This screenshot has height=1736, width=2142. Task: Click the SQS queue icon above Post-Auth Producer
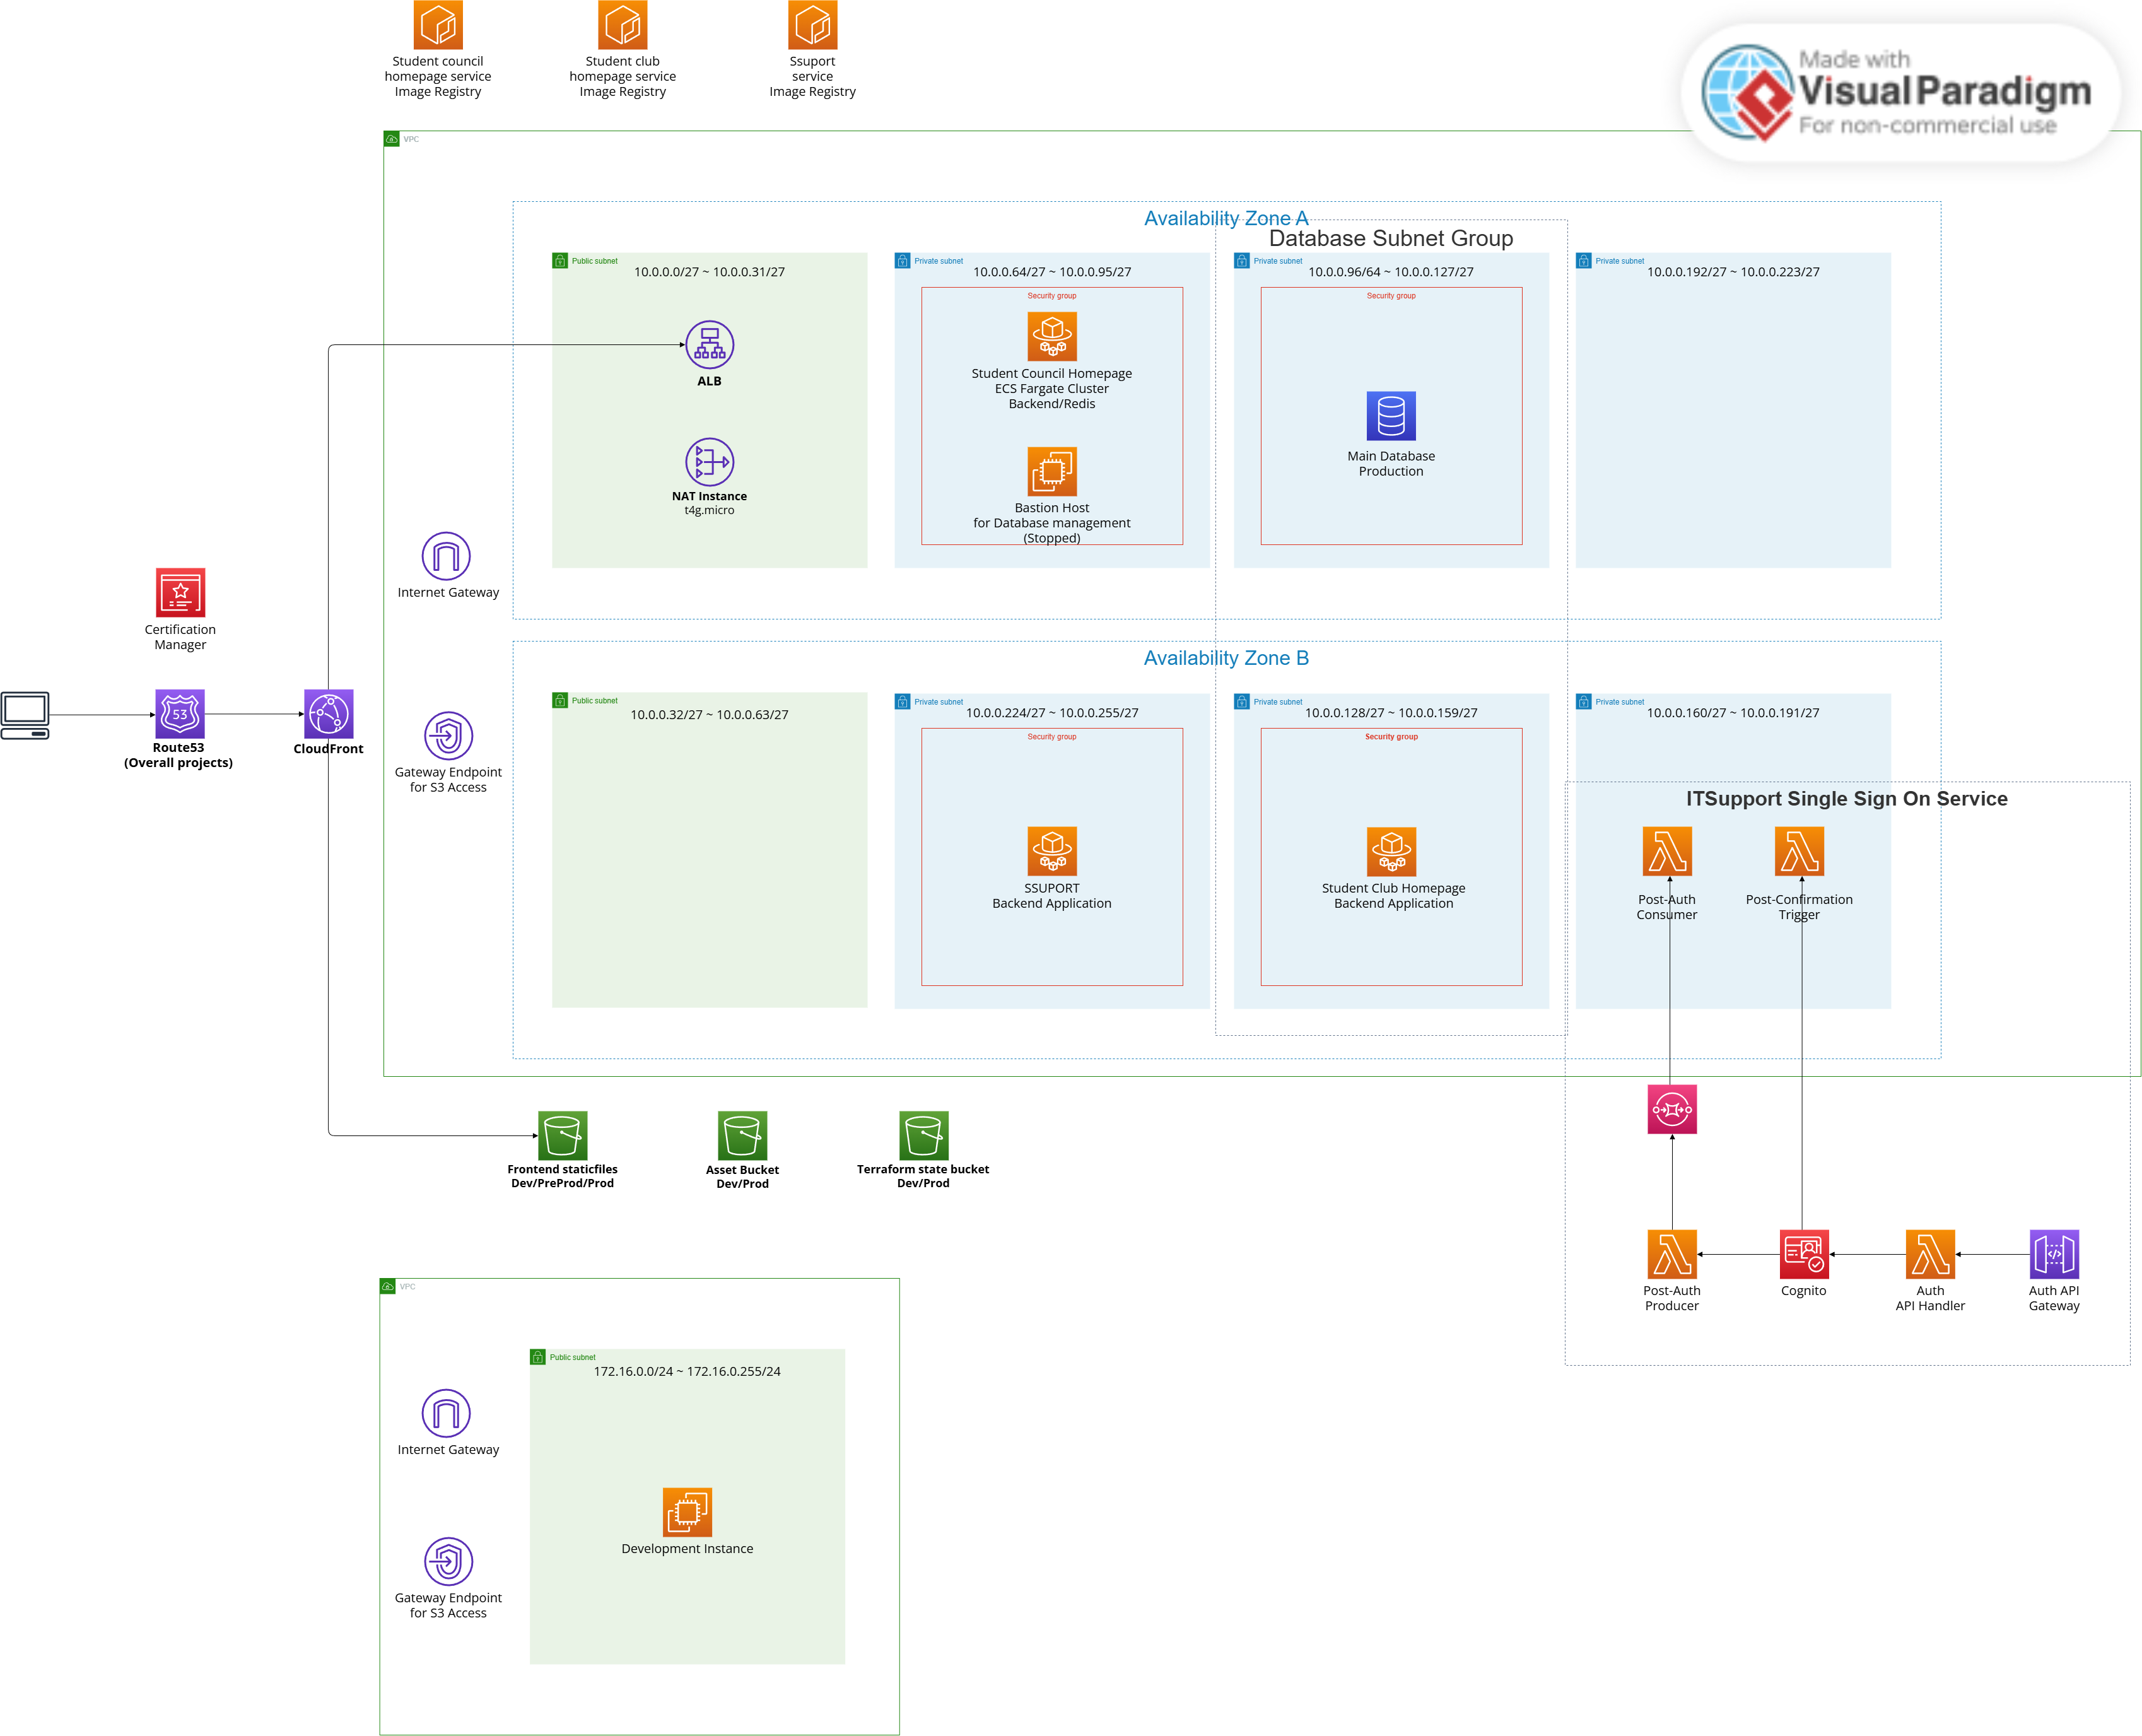coord(1671,1109)
